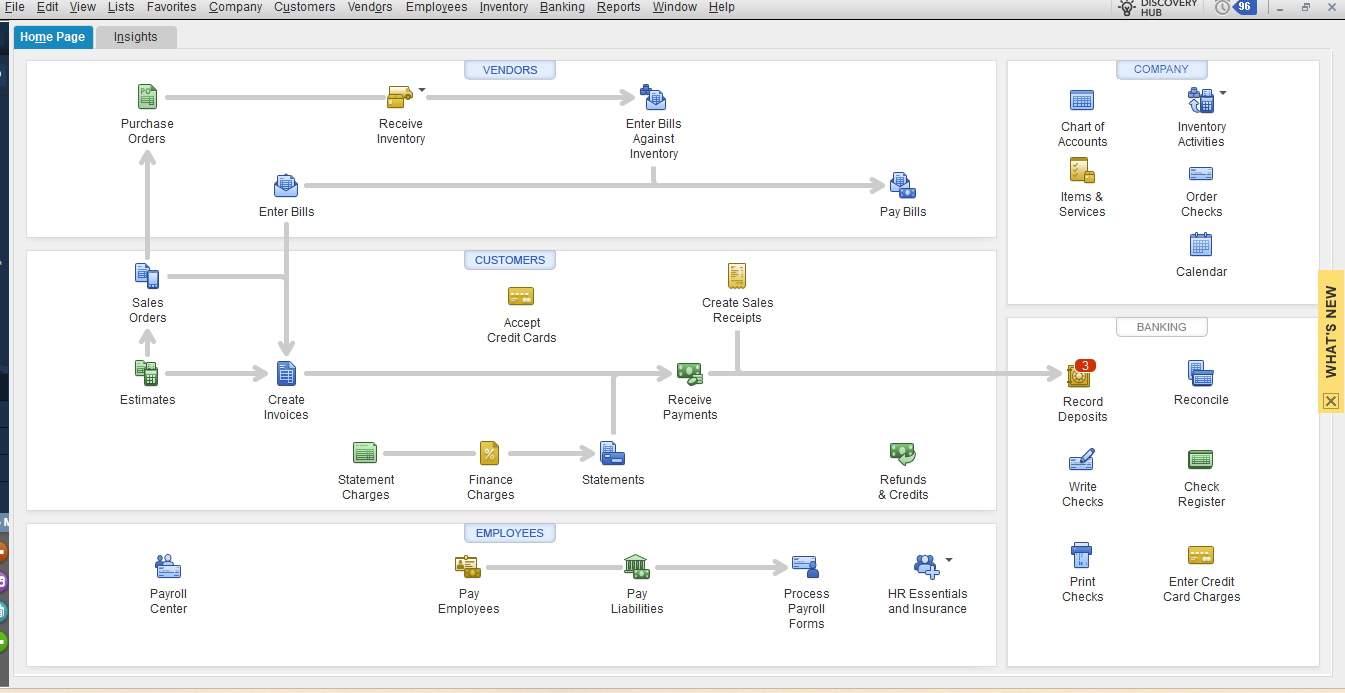Screen dimensions: 1345x693
Task: Click Refunds & Credits icon
Action: coord(903,454)
